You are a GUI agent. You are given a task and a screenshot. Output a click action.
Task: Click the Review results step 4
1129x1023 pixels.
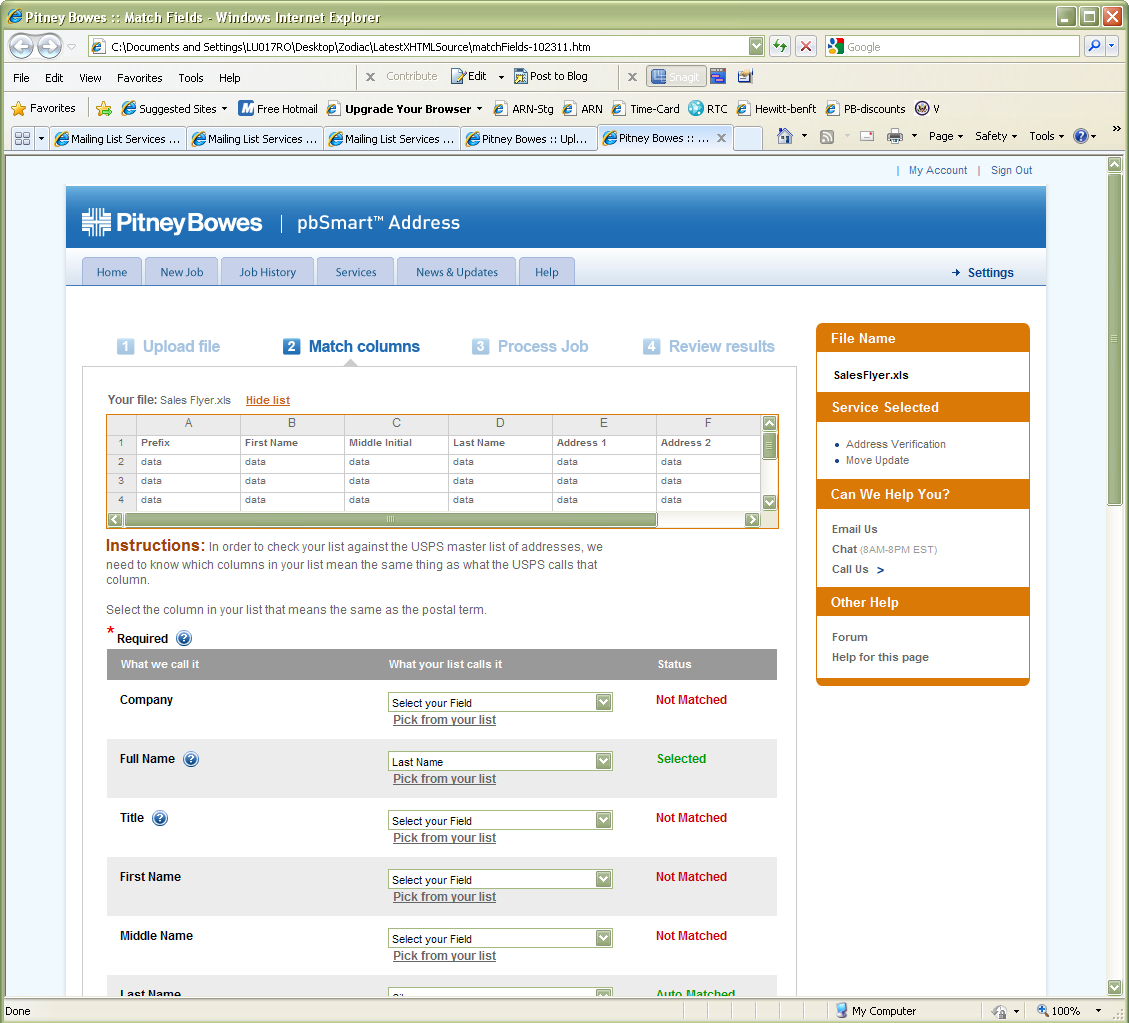[709, 346]
